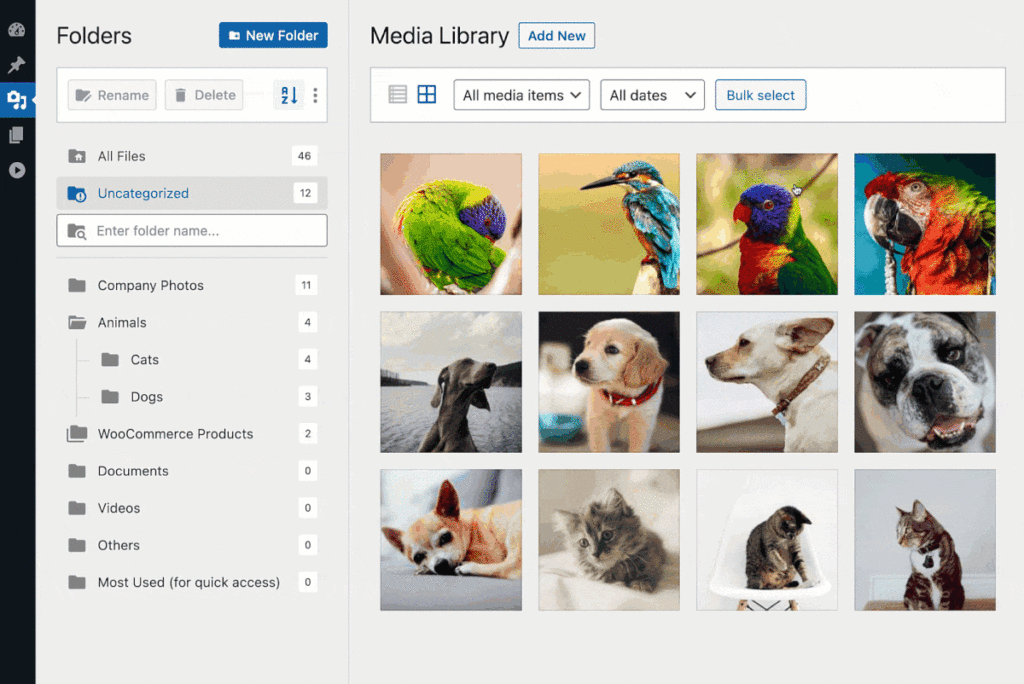Image resolution: width=1024 pixels, height=684 pixels.
Task: Switch to list view of media
Action: point(398,95)
